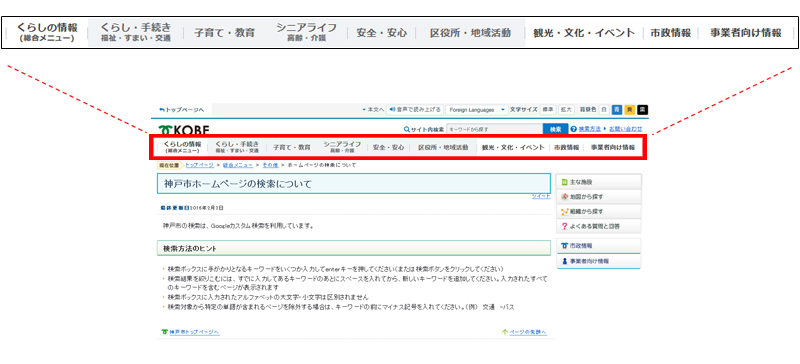Open 市政情報 in the right sidebar
Viewport: 800px width, 364px height.
pos(599,246)
